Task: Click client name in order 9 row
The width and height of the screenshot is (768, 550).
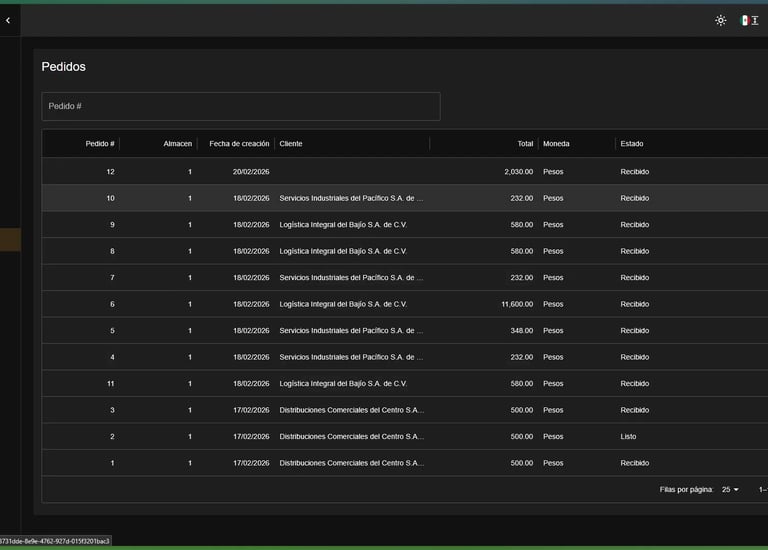Action: [x=343, y=225]
